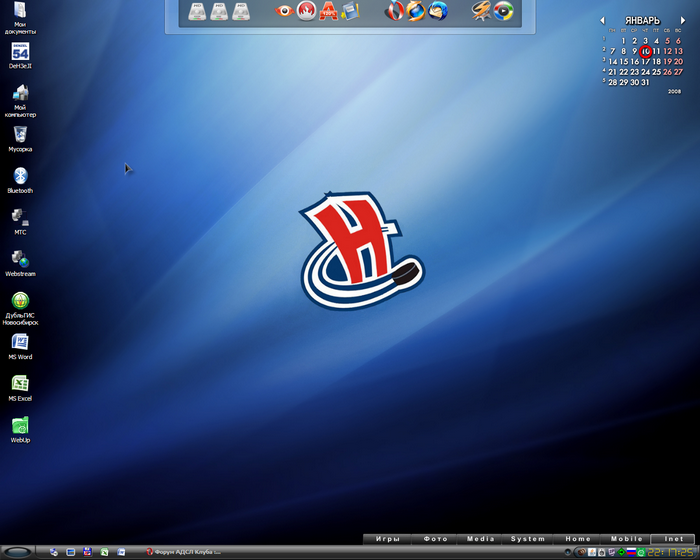Open the Webstream connection icon

[20, 263]
